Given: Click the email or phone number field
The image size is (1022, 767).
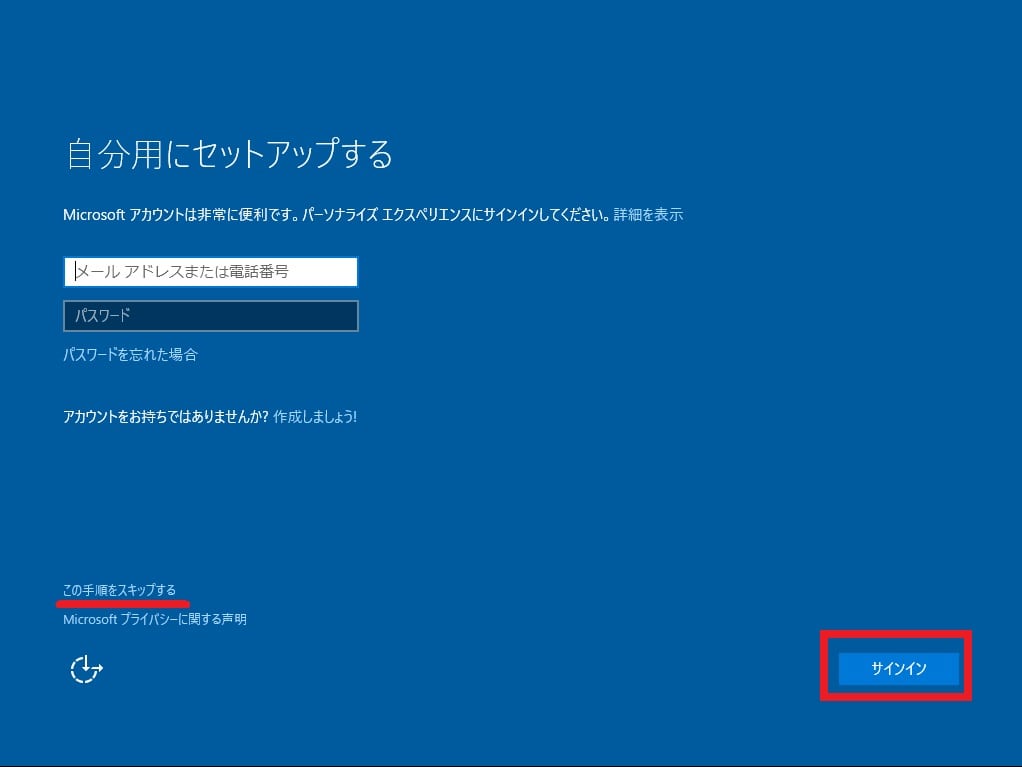Looking at the screenshot, I should (211, 272).
